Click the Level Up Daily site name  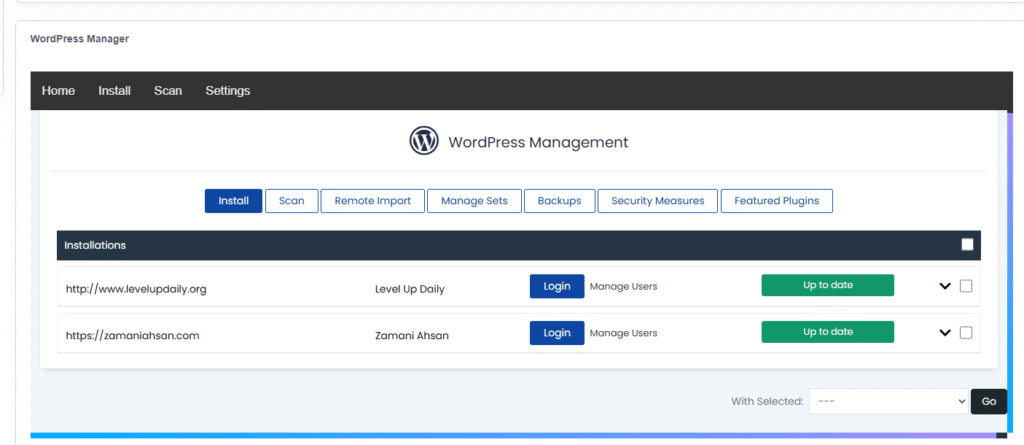pyautogui.click(x=409, y=289)
